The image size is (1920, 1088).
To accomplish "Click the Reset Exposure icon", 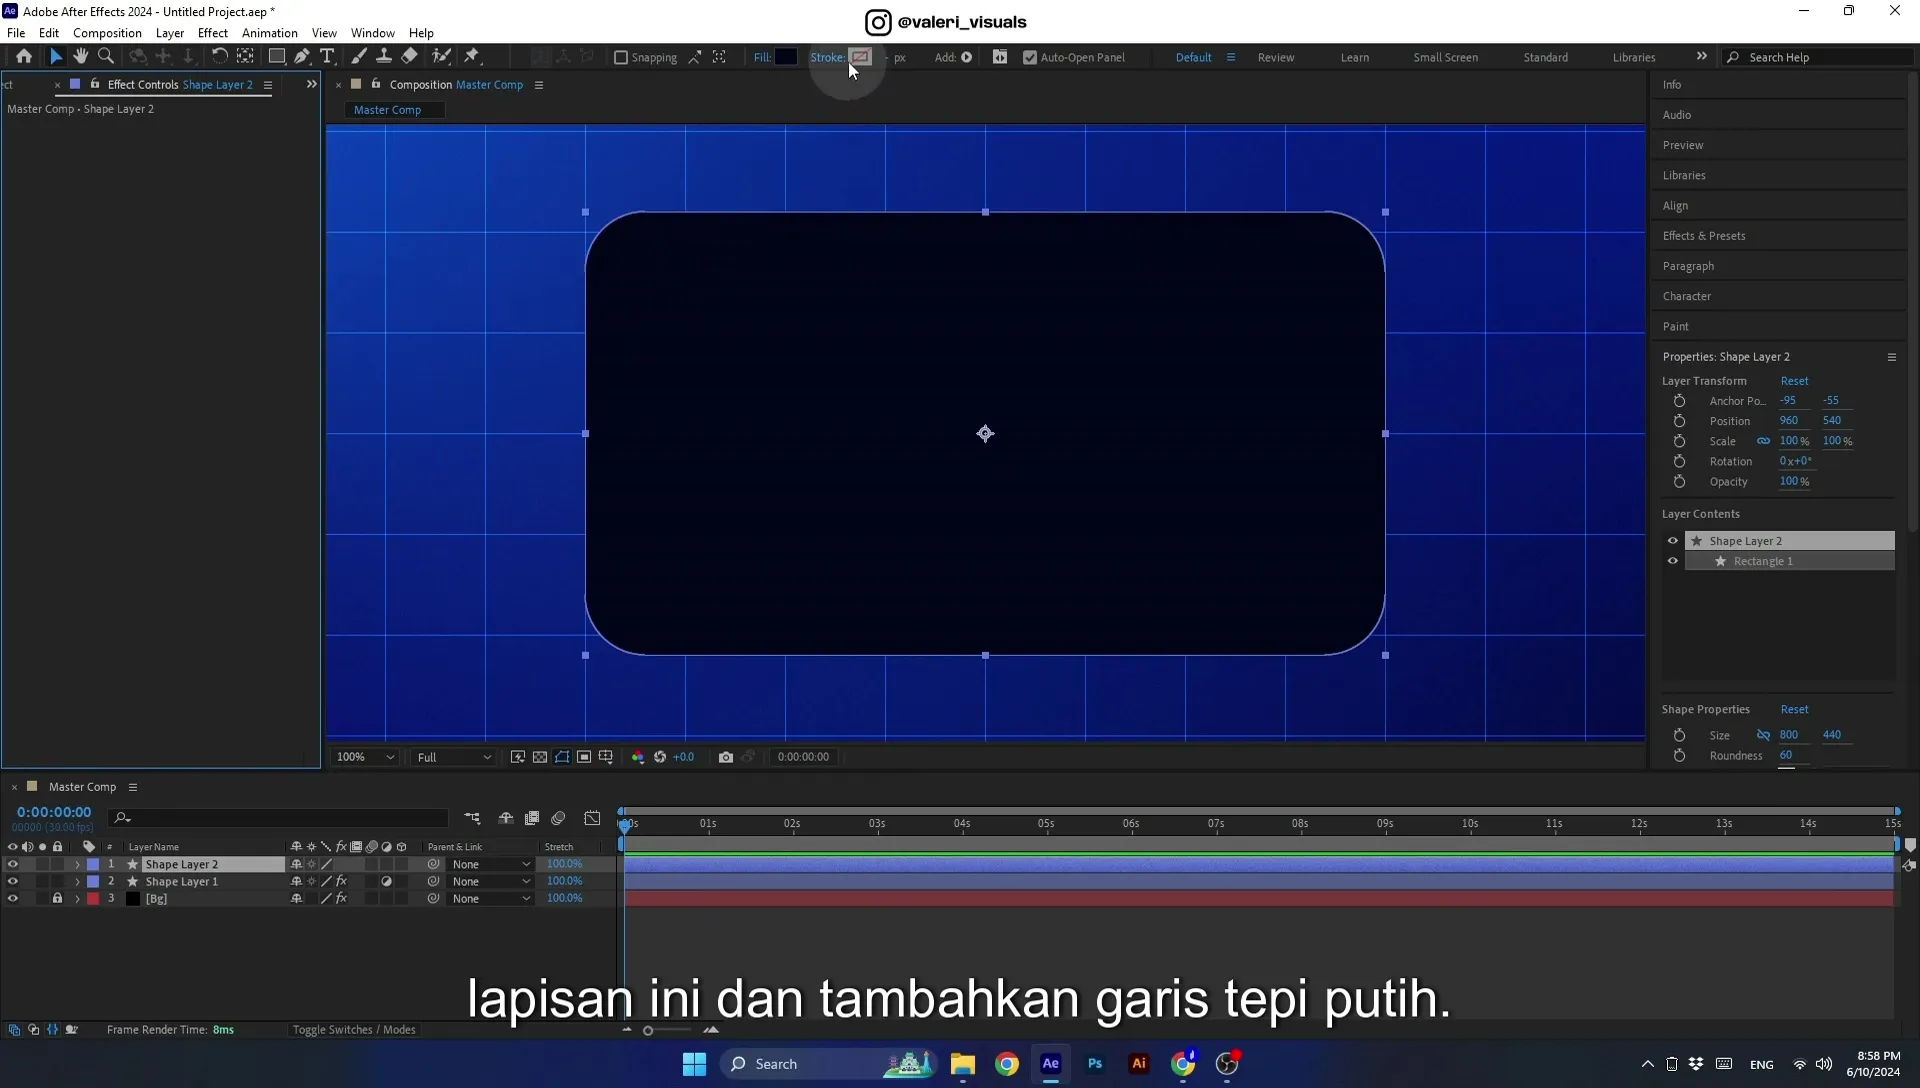I will (660, 757).
